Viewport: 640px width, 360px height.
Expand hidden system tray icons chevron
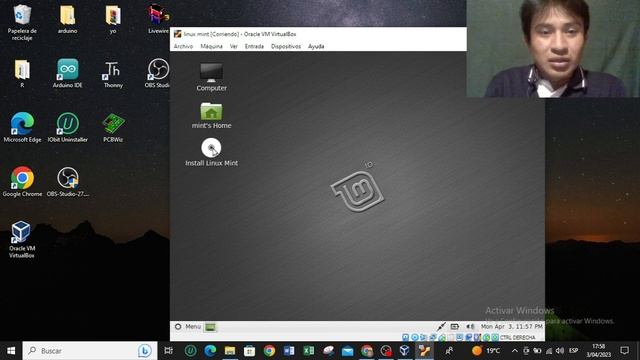coord(515,351)
